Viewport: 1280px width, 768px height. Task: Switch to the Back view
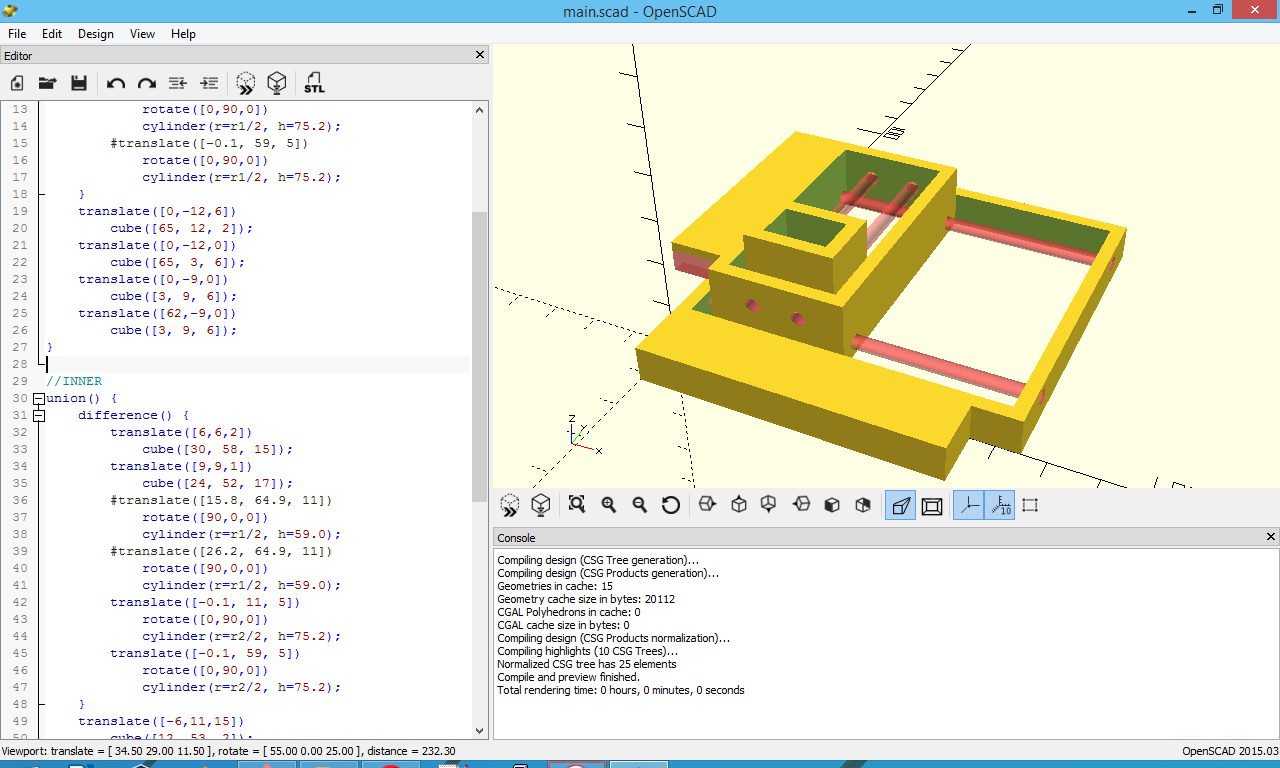pyautogui.click(x=863, y=505)
